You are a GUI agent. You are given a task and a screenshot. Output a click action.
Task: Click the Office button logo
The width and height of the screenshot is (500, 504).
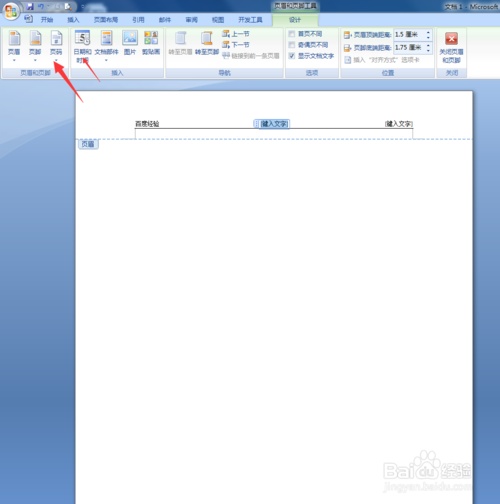click(11, 12)
